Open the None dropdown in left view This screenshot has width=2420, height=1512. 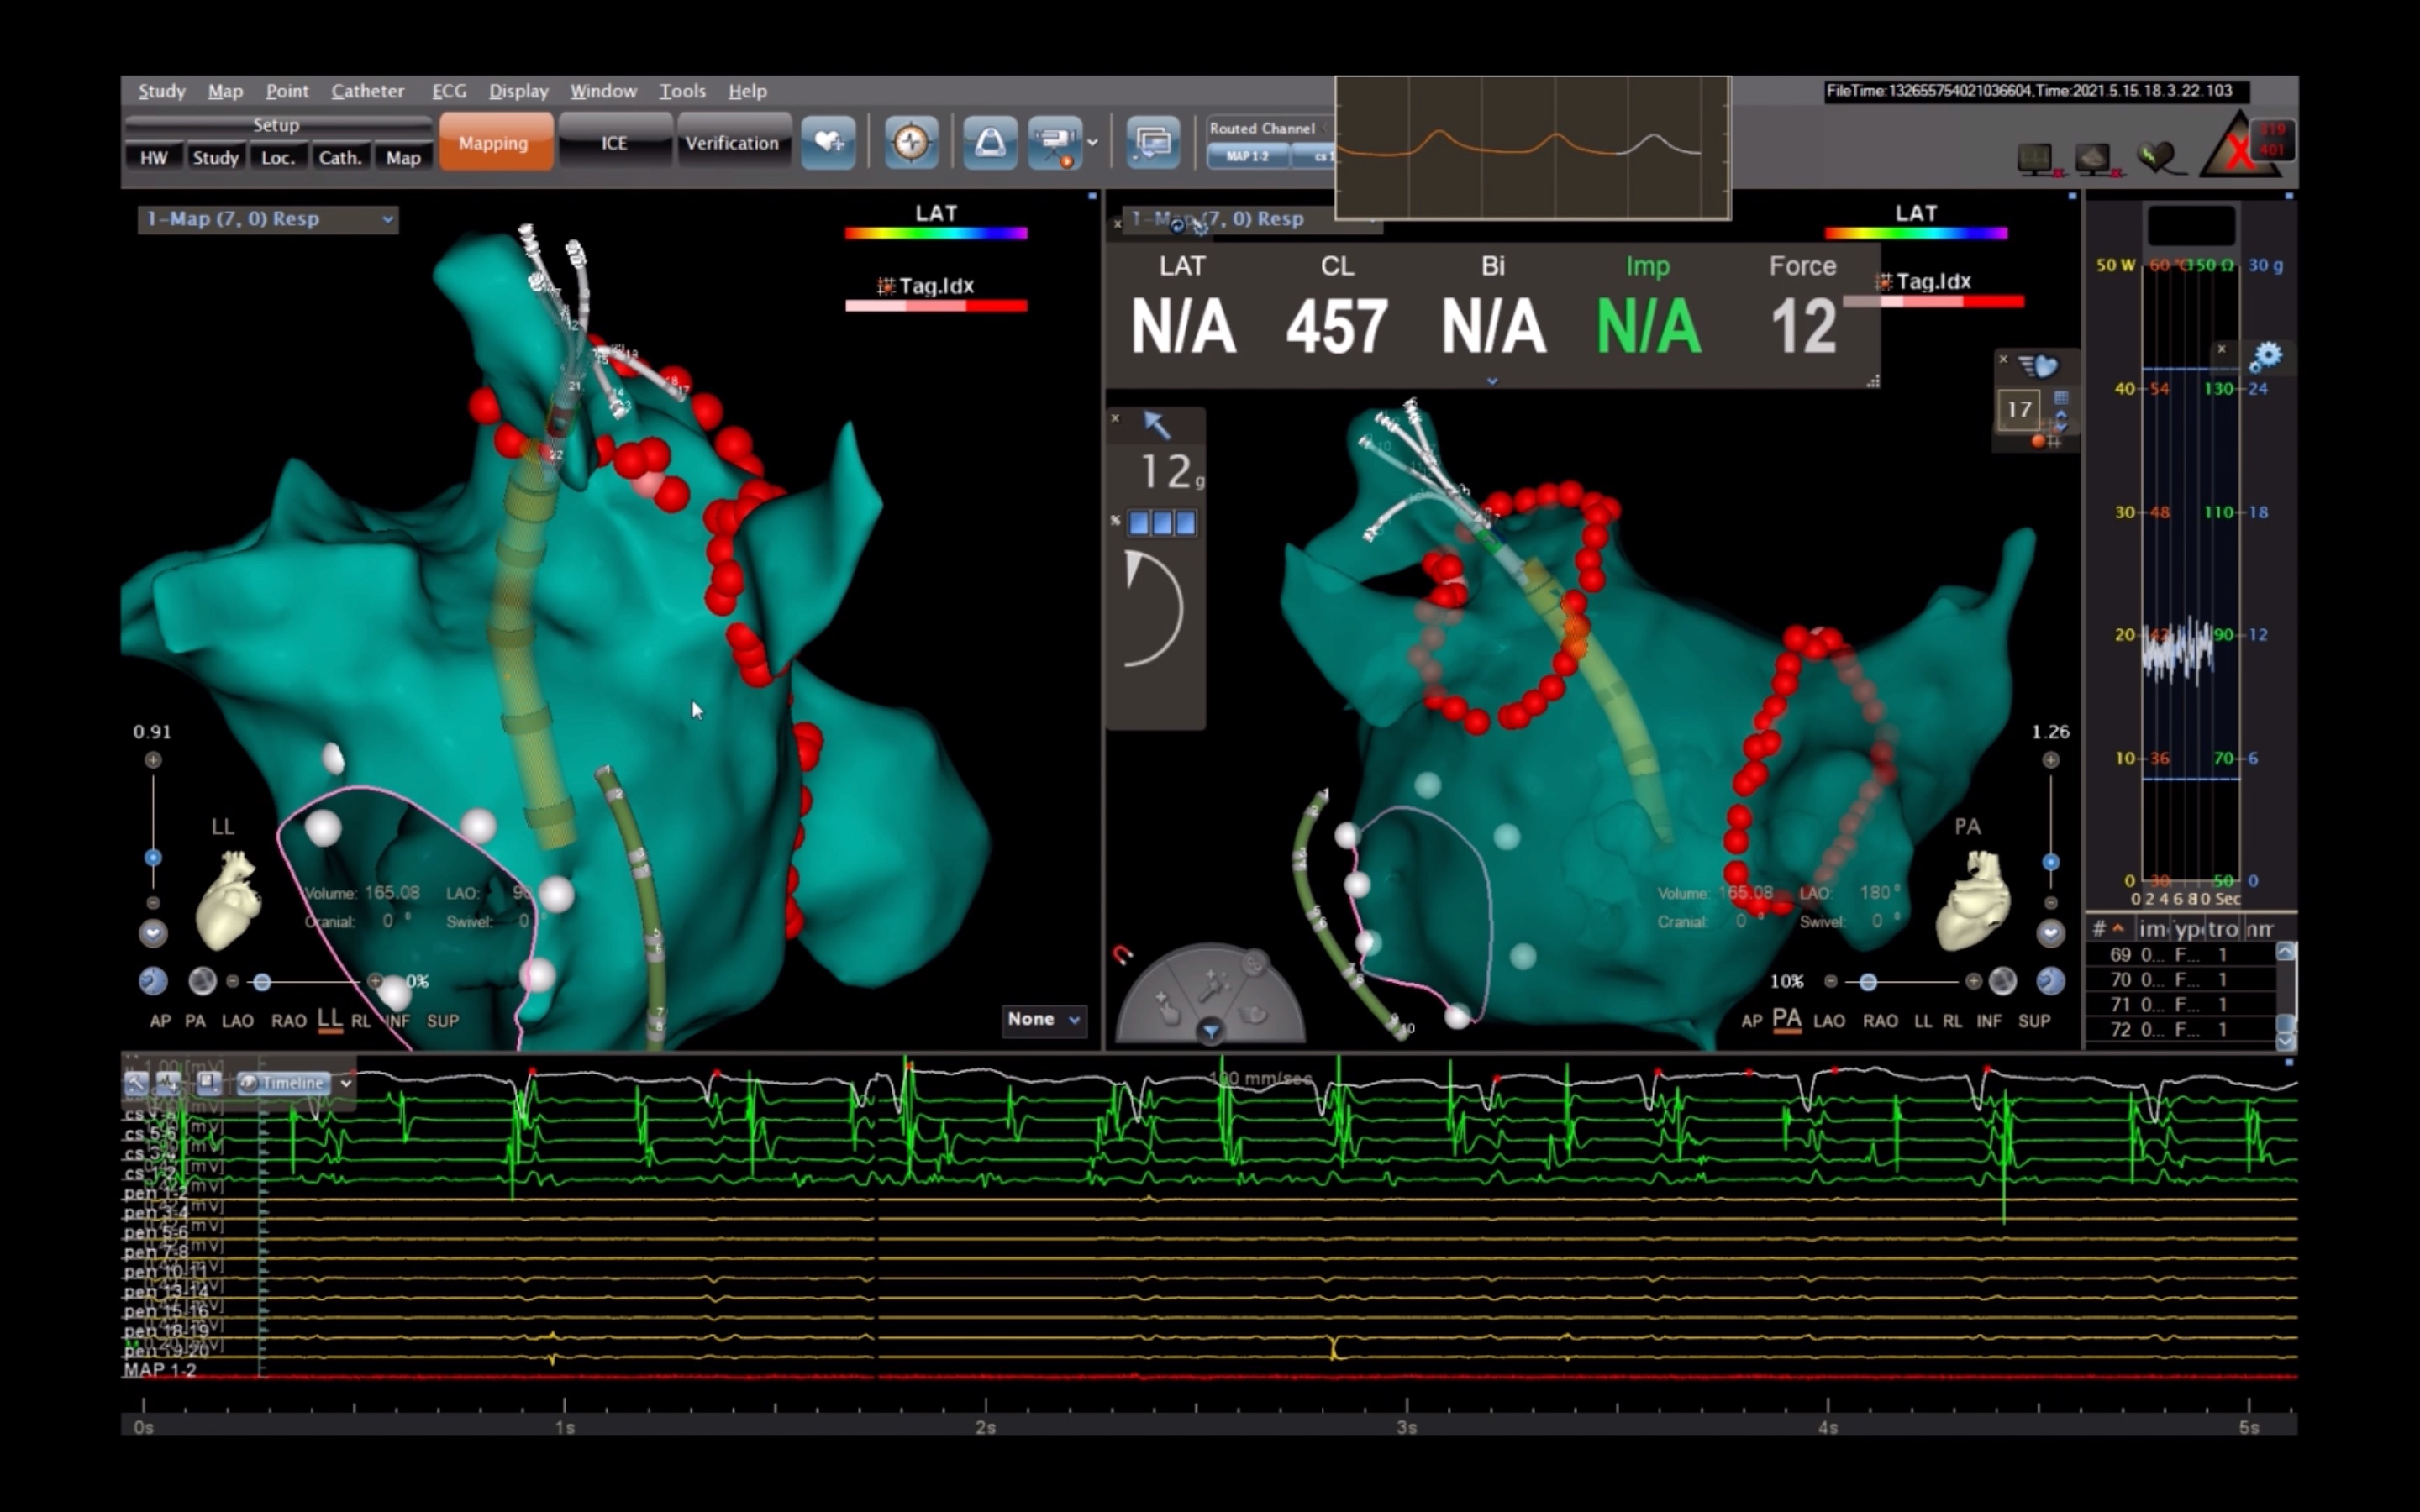point(1043,1019)
